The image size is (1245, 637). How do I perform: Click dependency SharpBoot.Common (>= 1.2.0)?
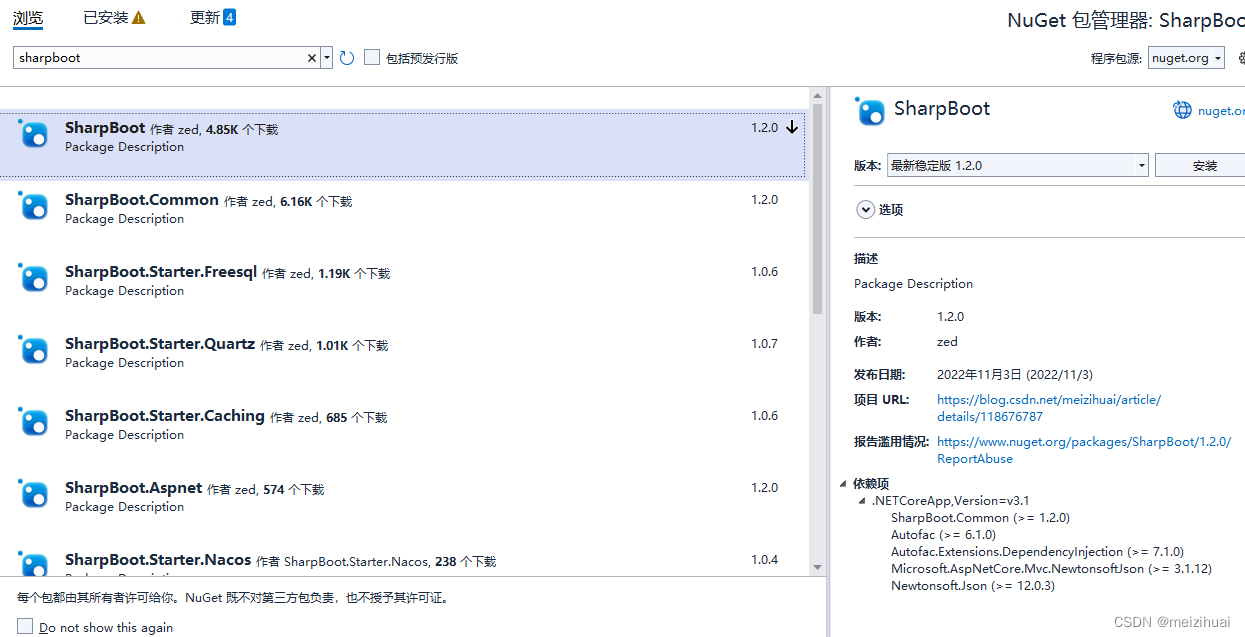(x=980, y=518)
